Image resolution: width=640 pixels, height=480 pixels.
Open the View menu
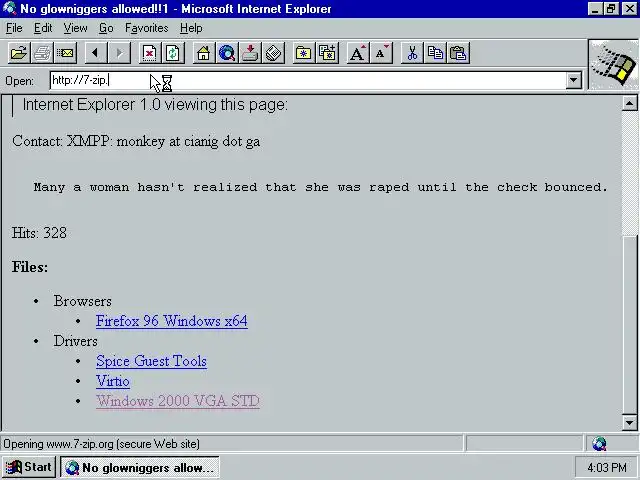click(x=76, y=28)
